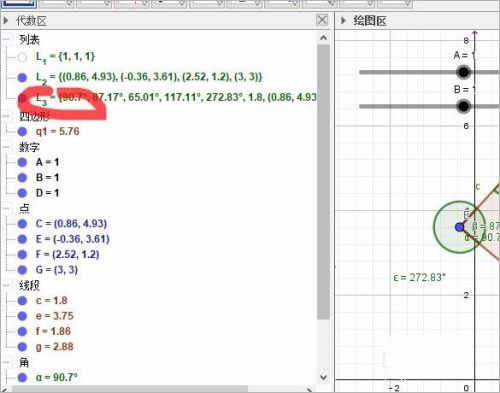Collapse the algebra view header triangle
500x393 pixels.
[6, 21]
